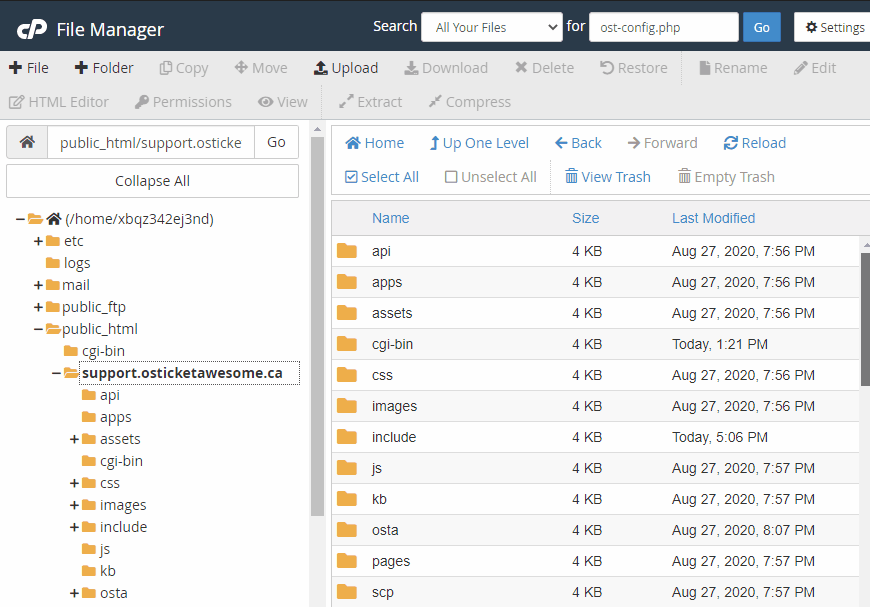Select the apps folder icon in list
The image size is (870, 607).
point(347,282)
